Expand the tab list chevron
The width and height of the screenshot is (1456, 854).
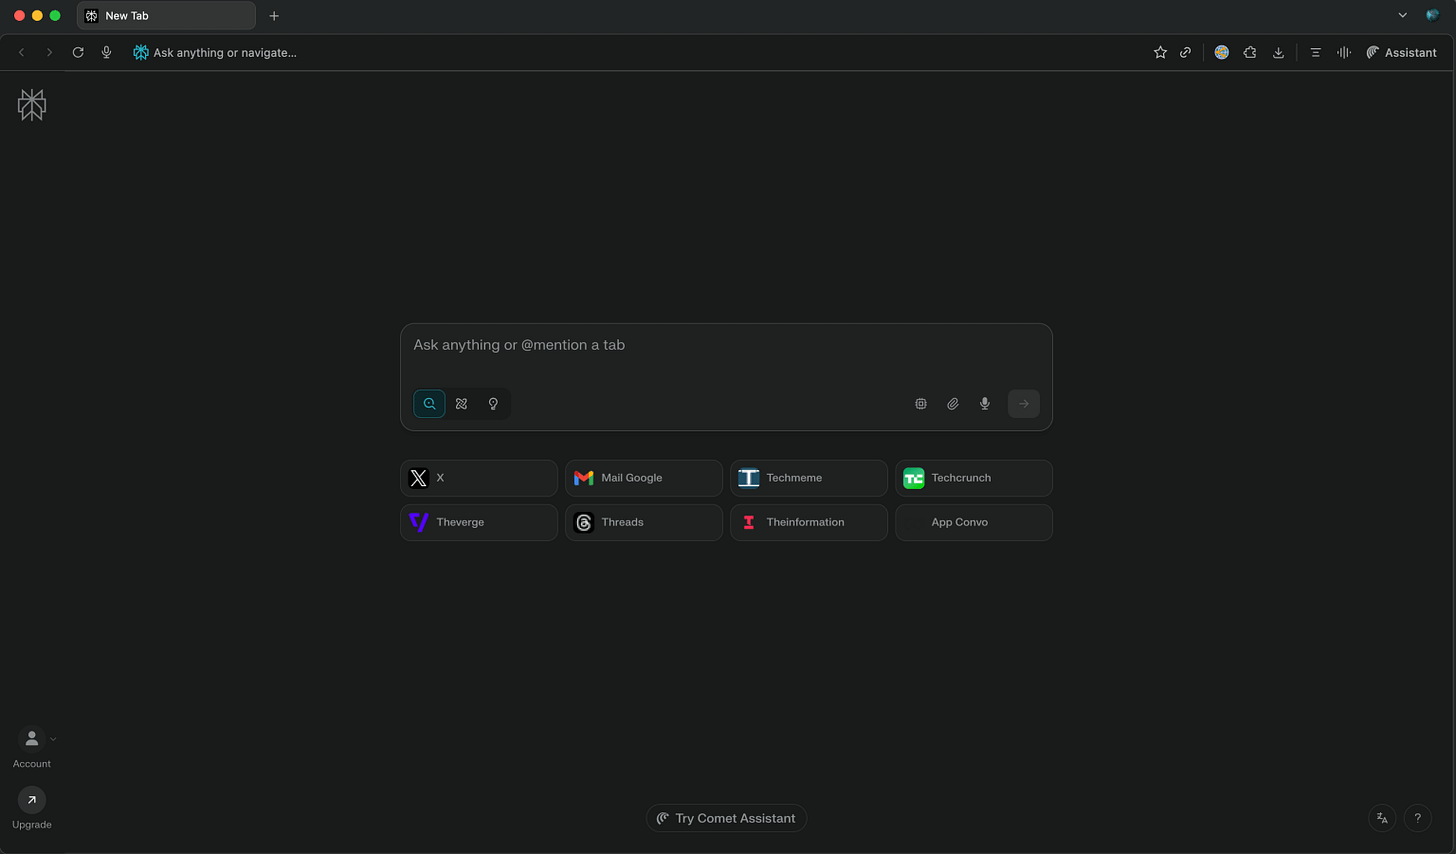(x=1402, y=15)
